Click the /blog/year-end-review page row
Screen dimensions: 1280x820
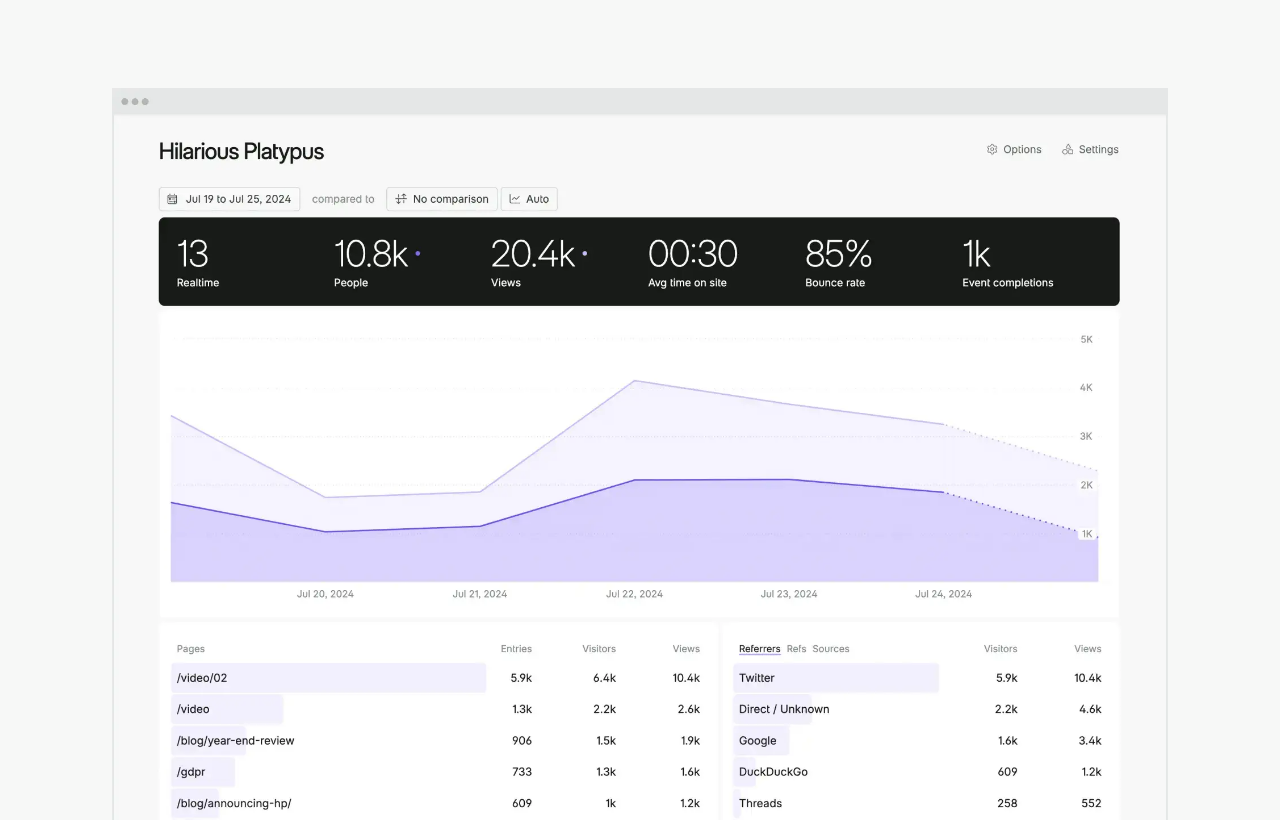pyautogui.click(x=438, y=741)
